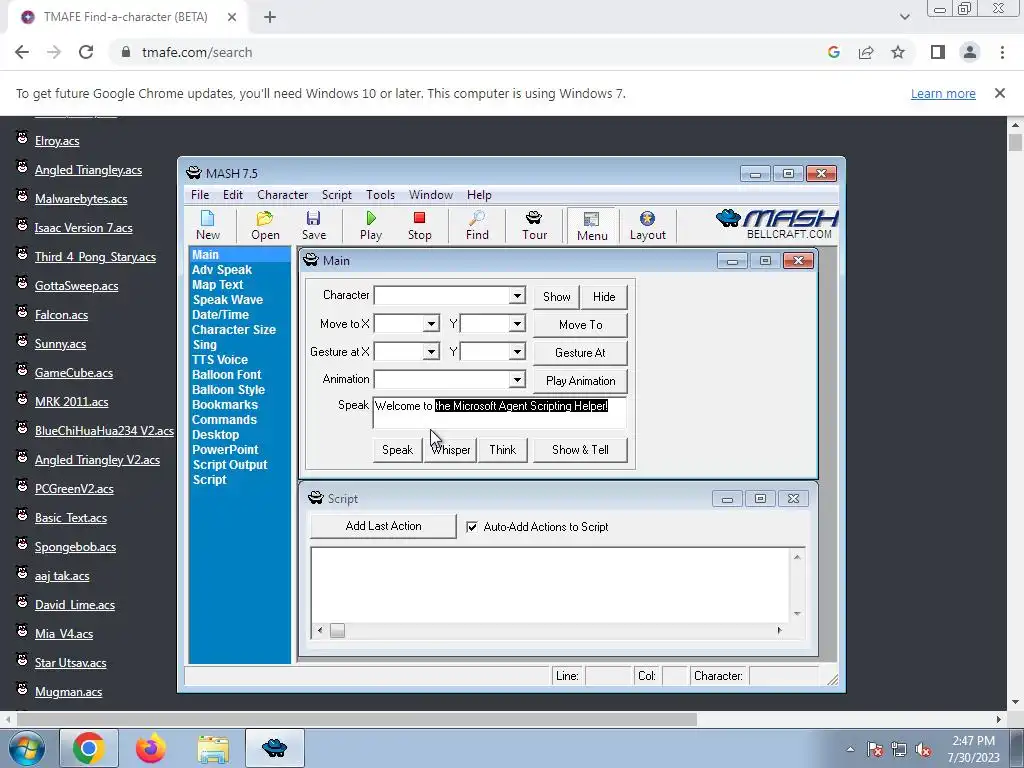
Task: Click the Script output text area
Action: coord(551,585)
